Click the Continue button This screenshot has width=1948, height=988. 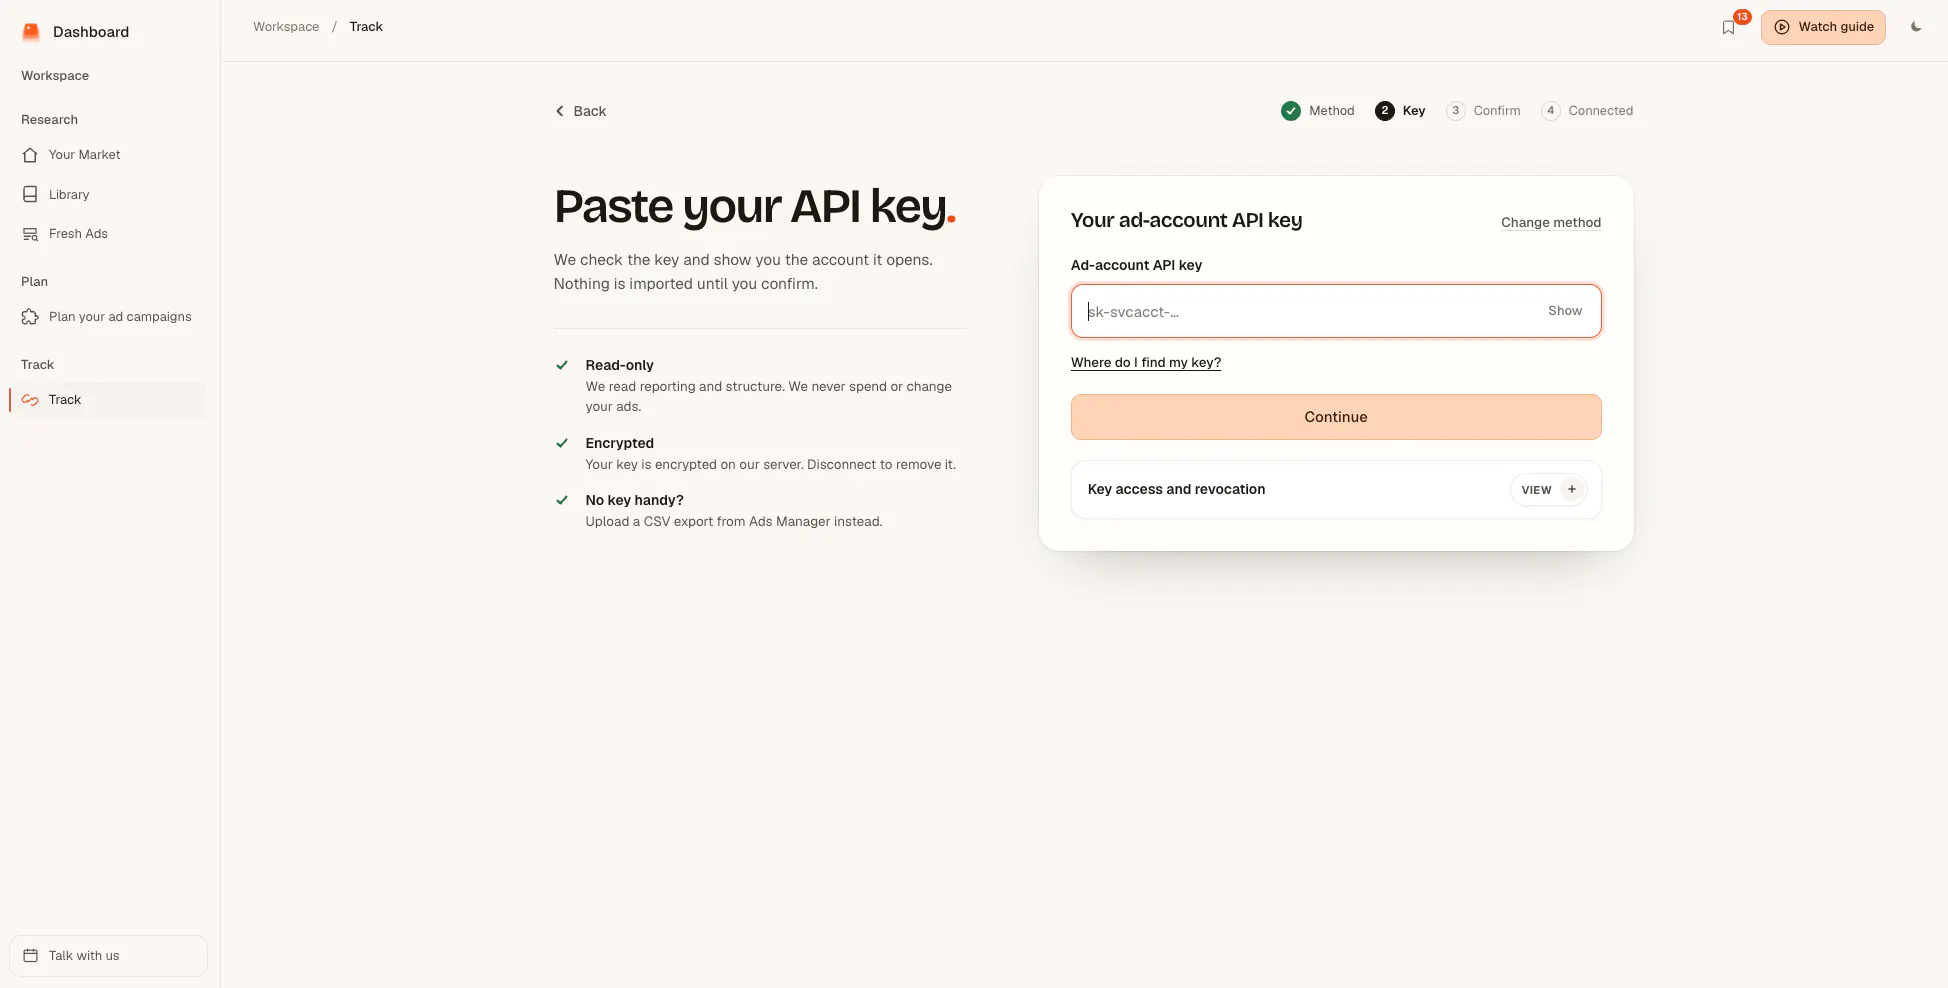(1336, 417)
